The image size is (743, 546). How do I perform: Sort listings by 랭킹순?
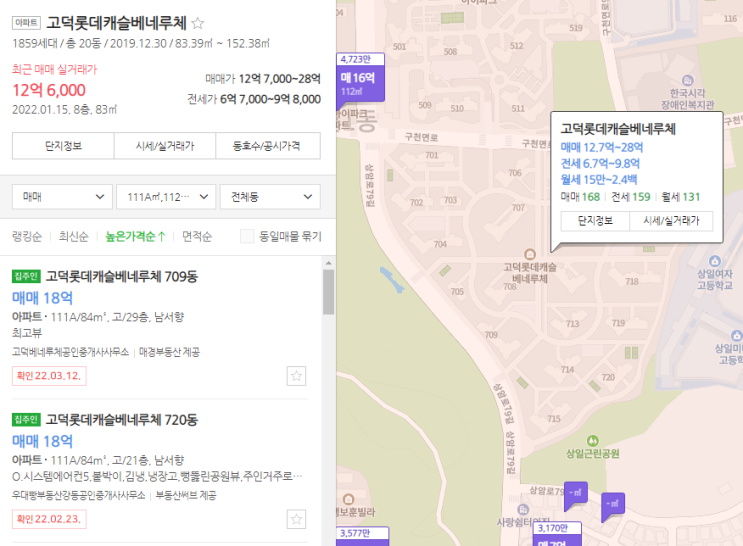pyautogui.click(x=27, y=236)
